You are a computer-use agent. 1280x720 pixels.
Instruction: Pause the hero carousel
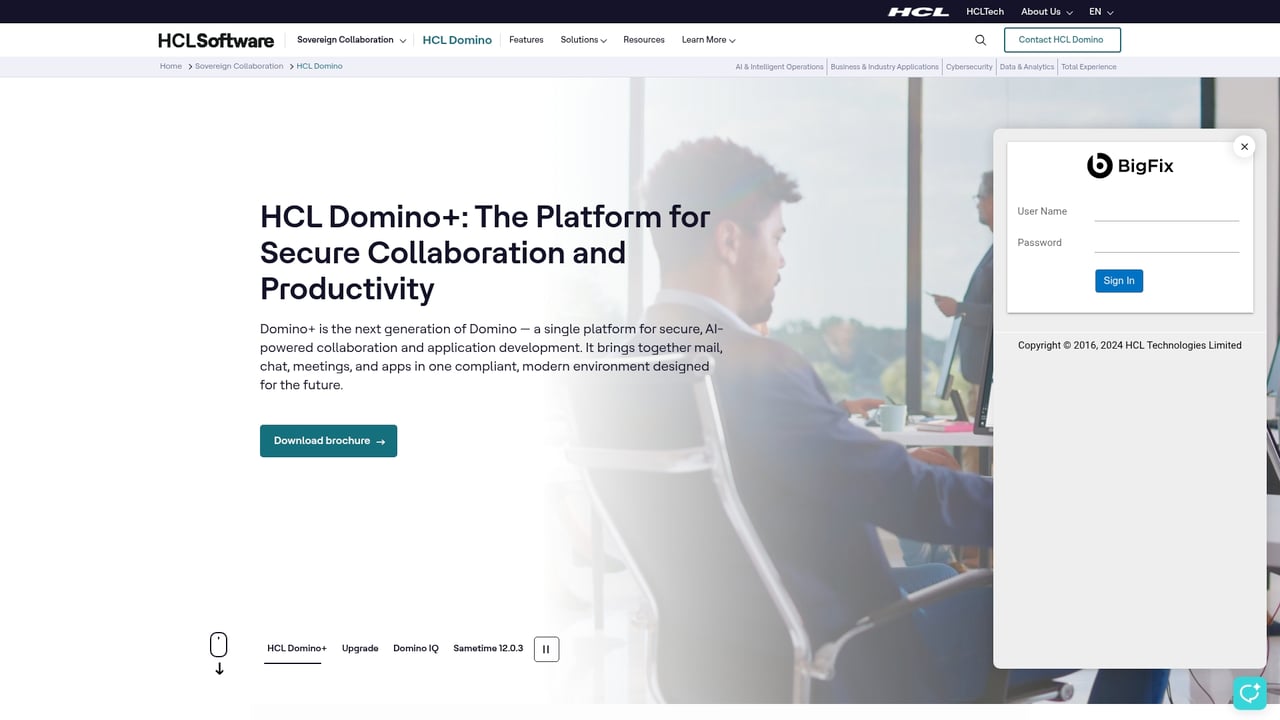point(546,649)
